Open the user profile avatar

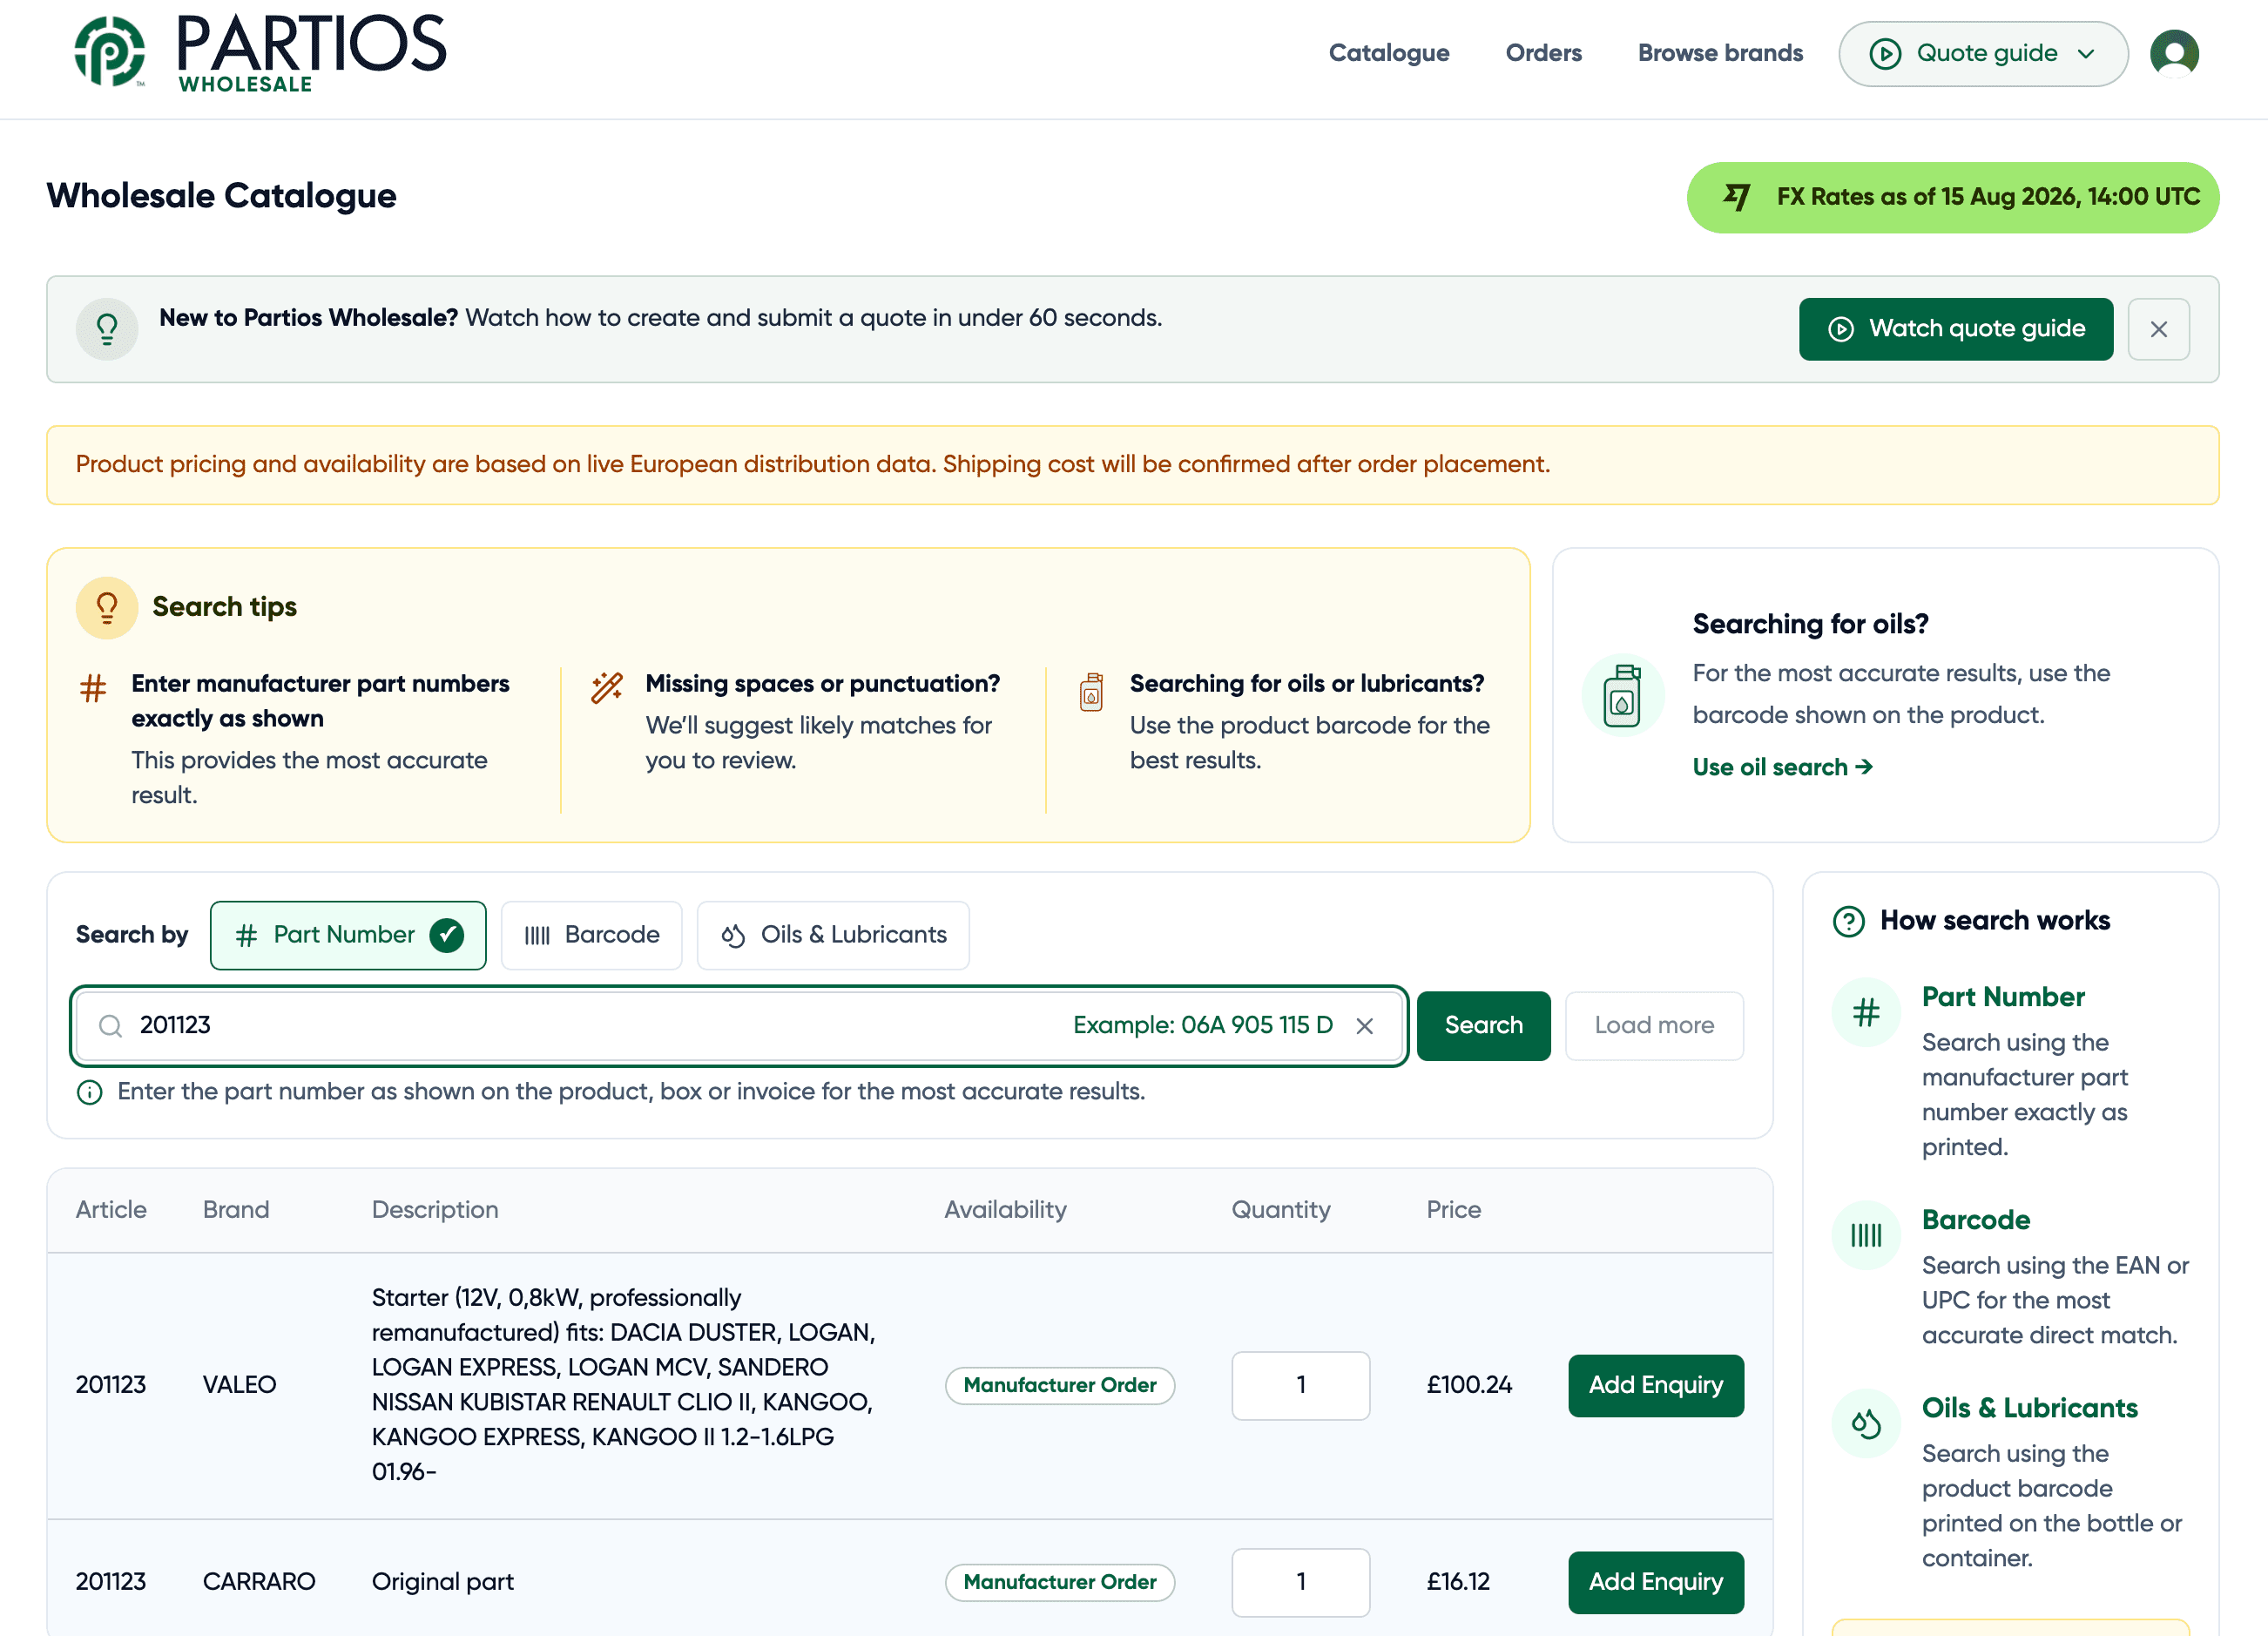(2174, 53)
